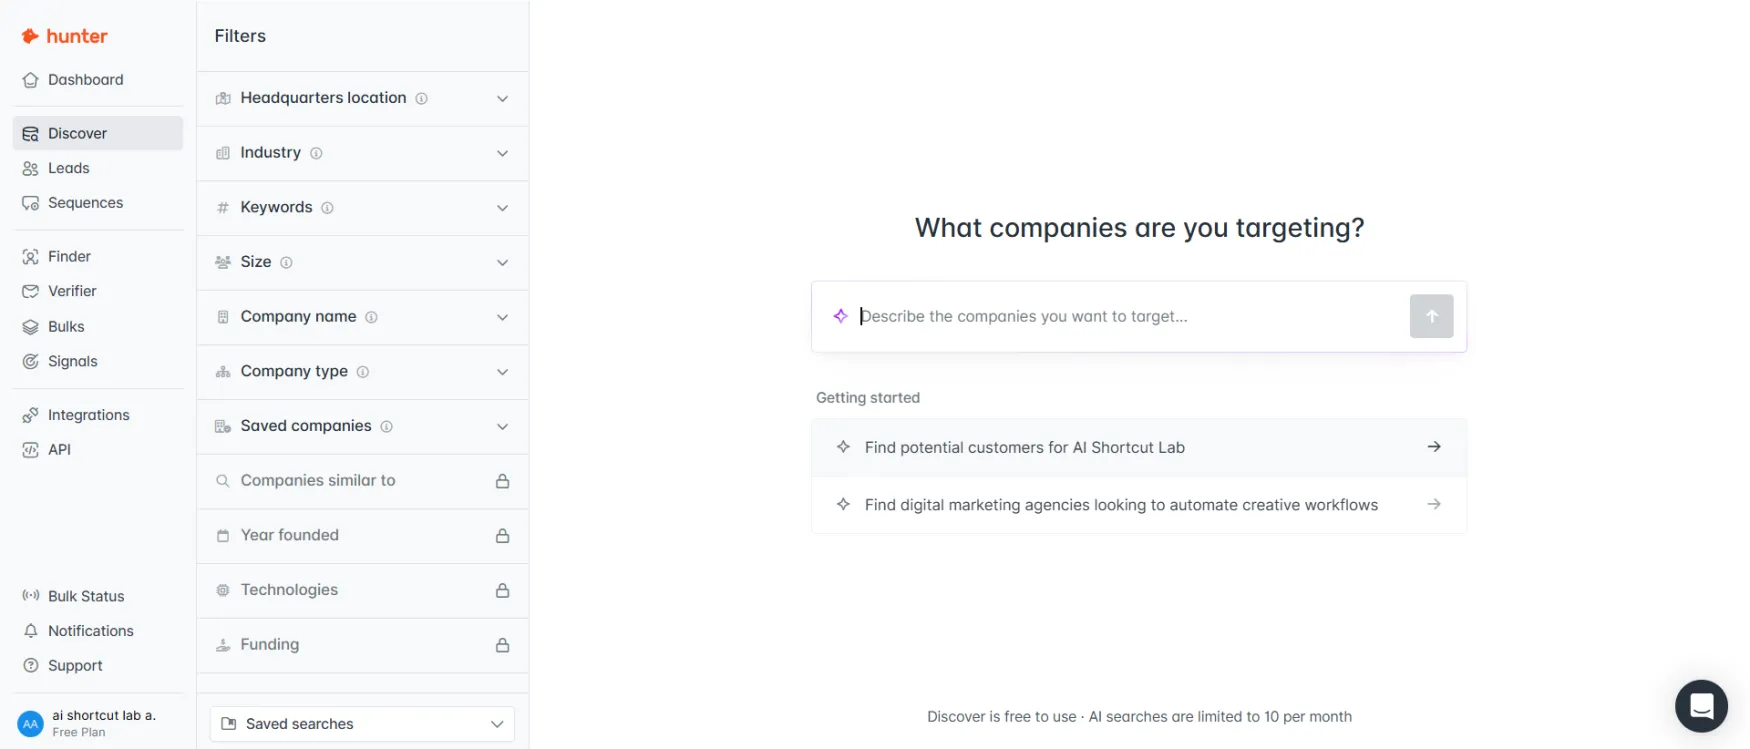The image size is (1750, 749).
Task: Click the lock on Funding filter
Action: (x=502, y=645)
